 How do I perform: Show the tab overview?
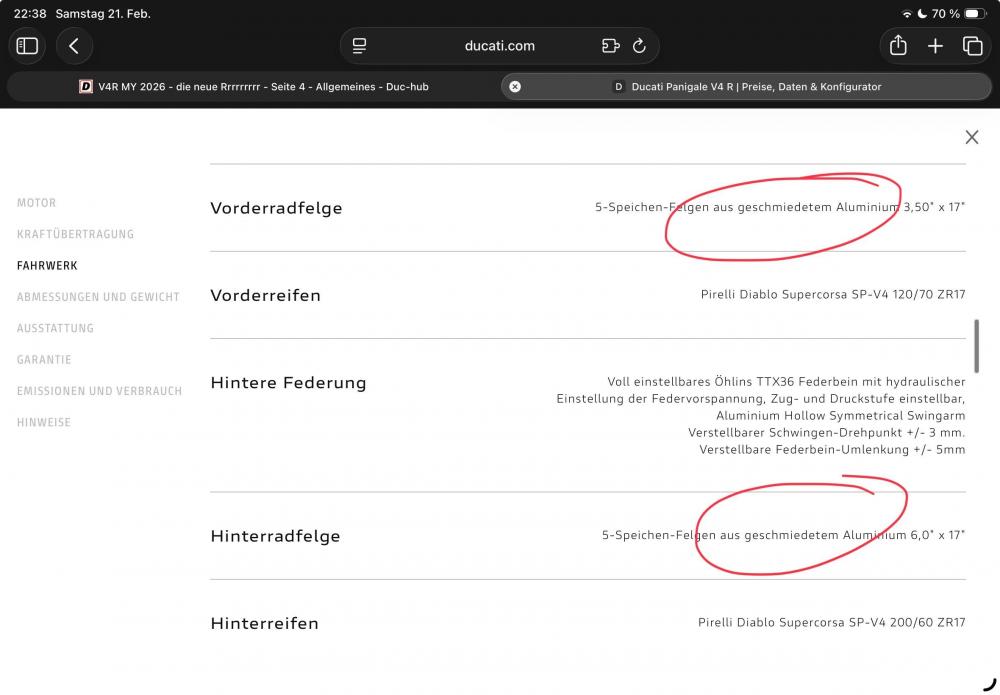coord(972,46)
